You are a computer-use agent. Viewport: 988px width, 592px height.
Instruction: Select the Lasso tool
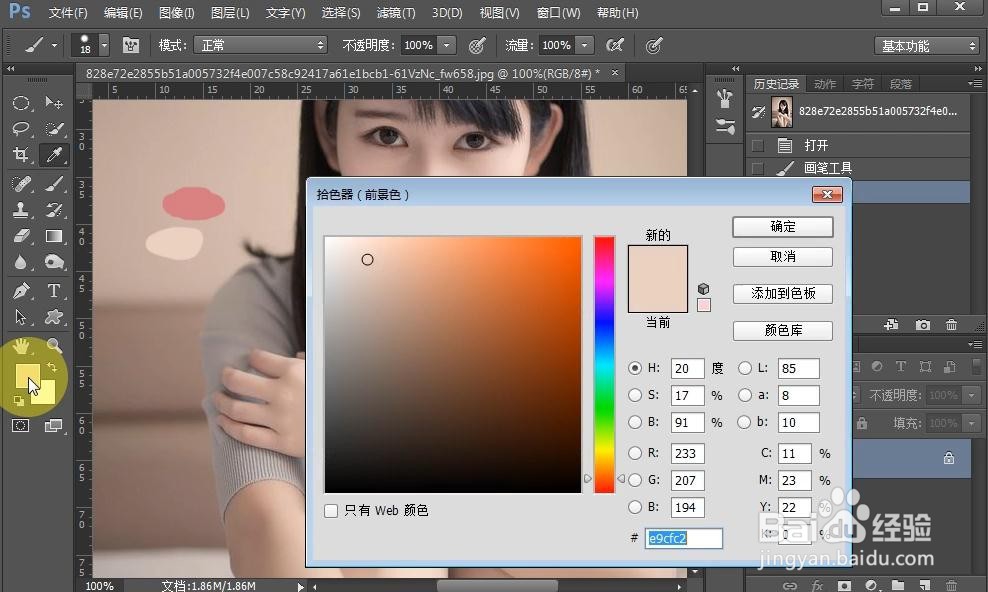22,129
